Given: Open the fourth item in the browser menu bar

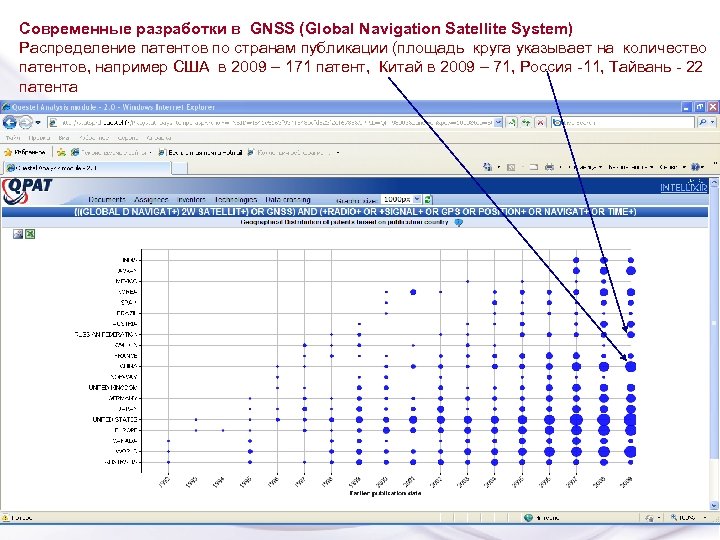Looking at the screenshot, I should (x=94, y=138).
